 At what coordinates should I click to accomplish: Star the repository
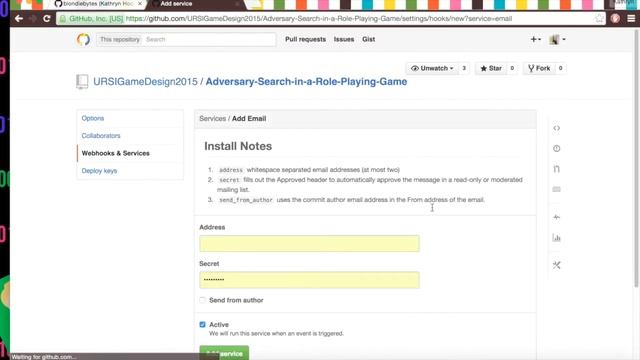coord(491,68)
